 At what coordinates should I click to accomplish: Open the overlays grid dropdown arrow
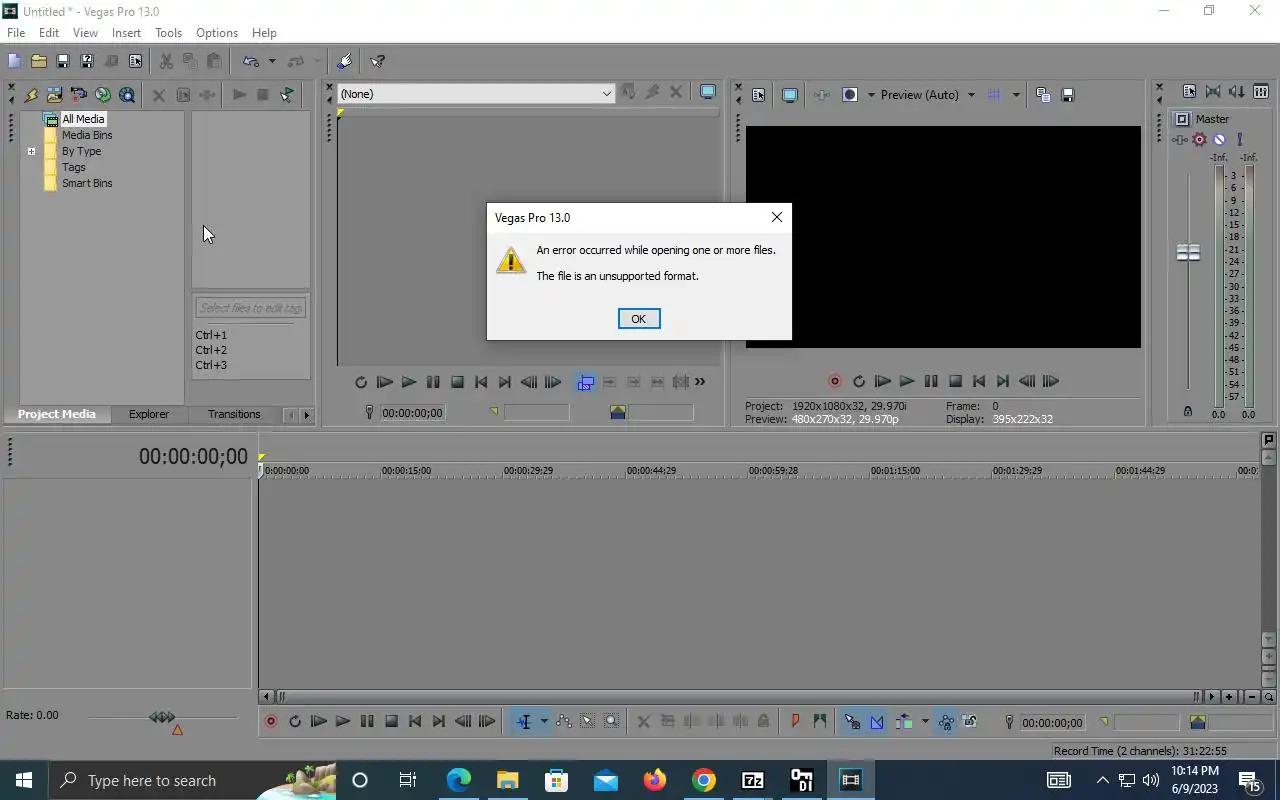pyautogui.click(x=1016, y=95)
